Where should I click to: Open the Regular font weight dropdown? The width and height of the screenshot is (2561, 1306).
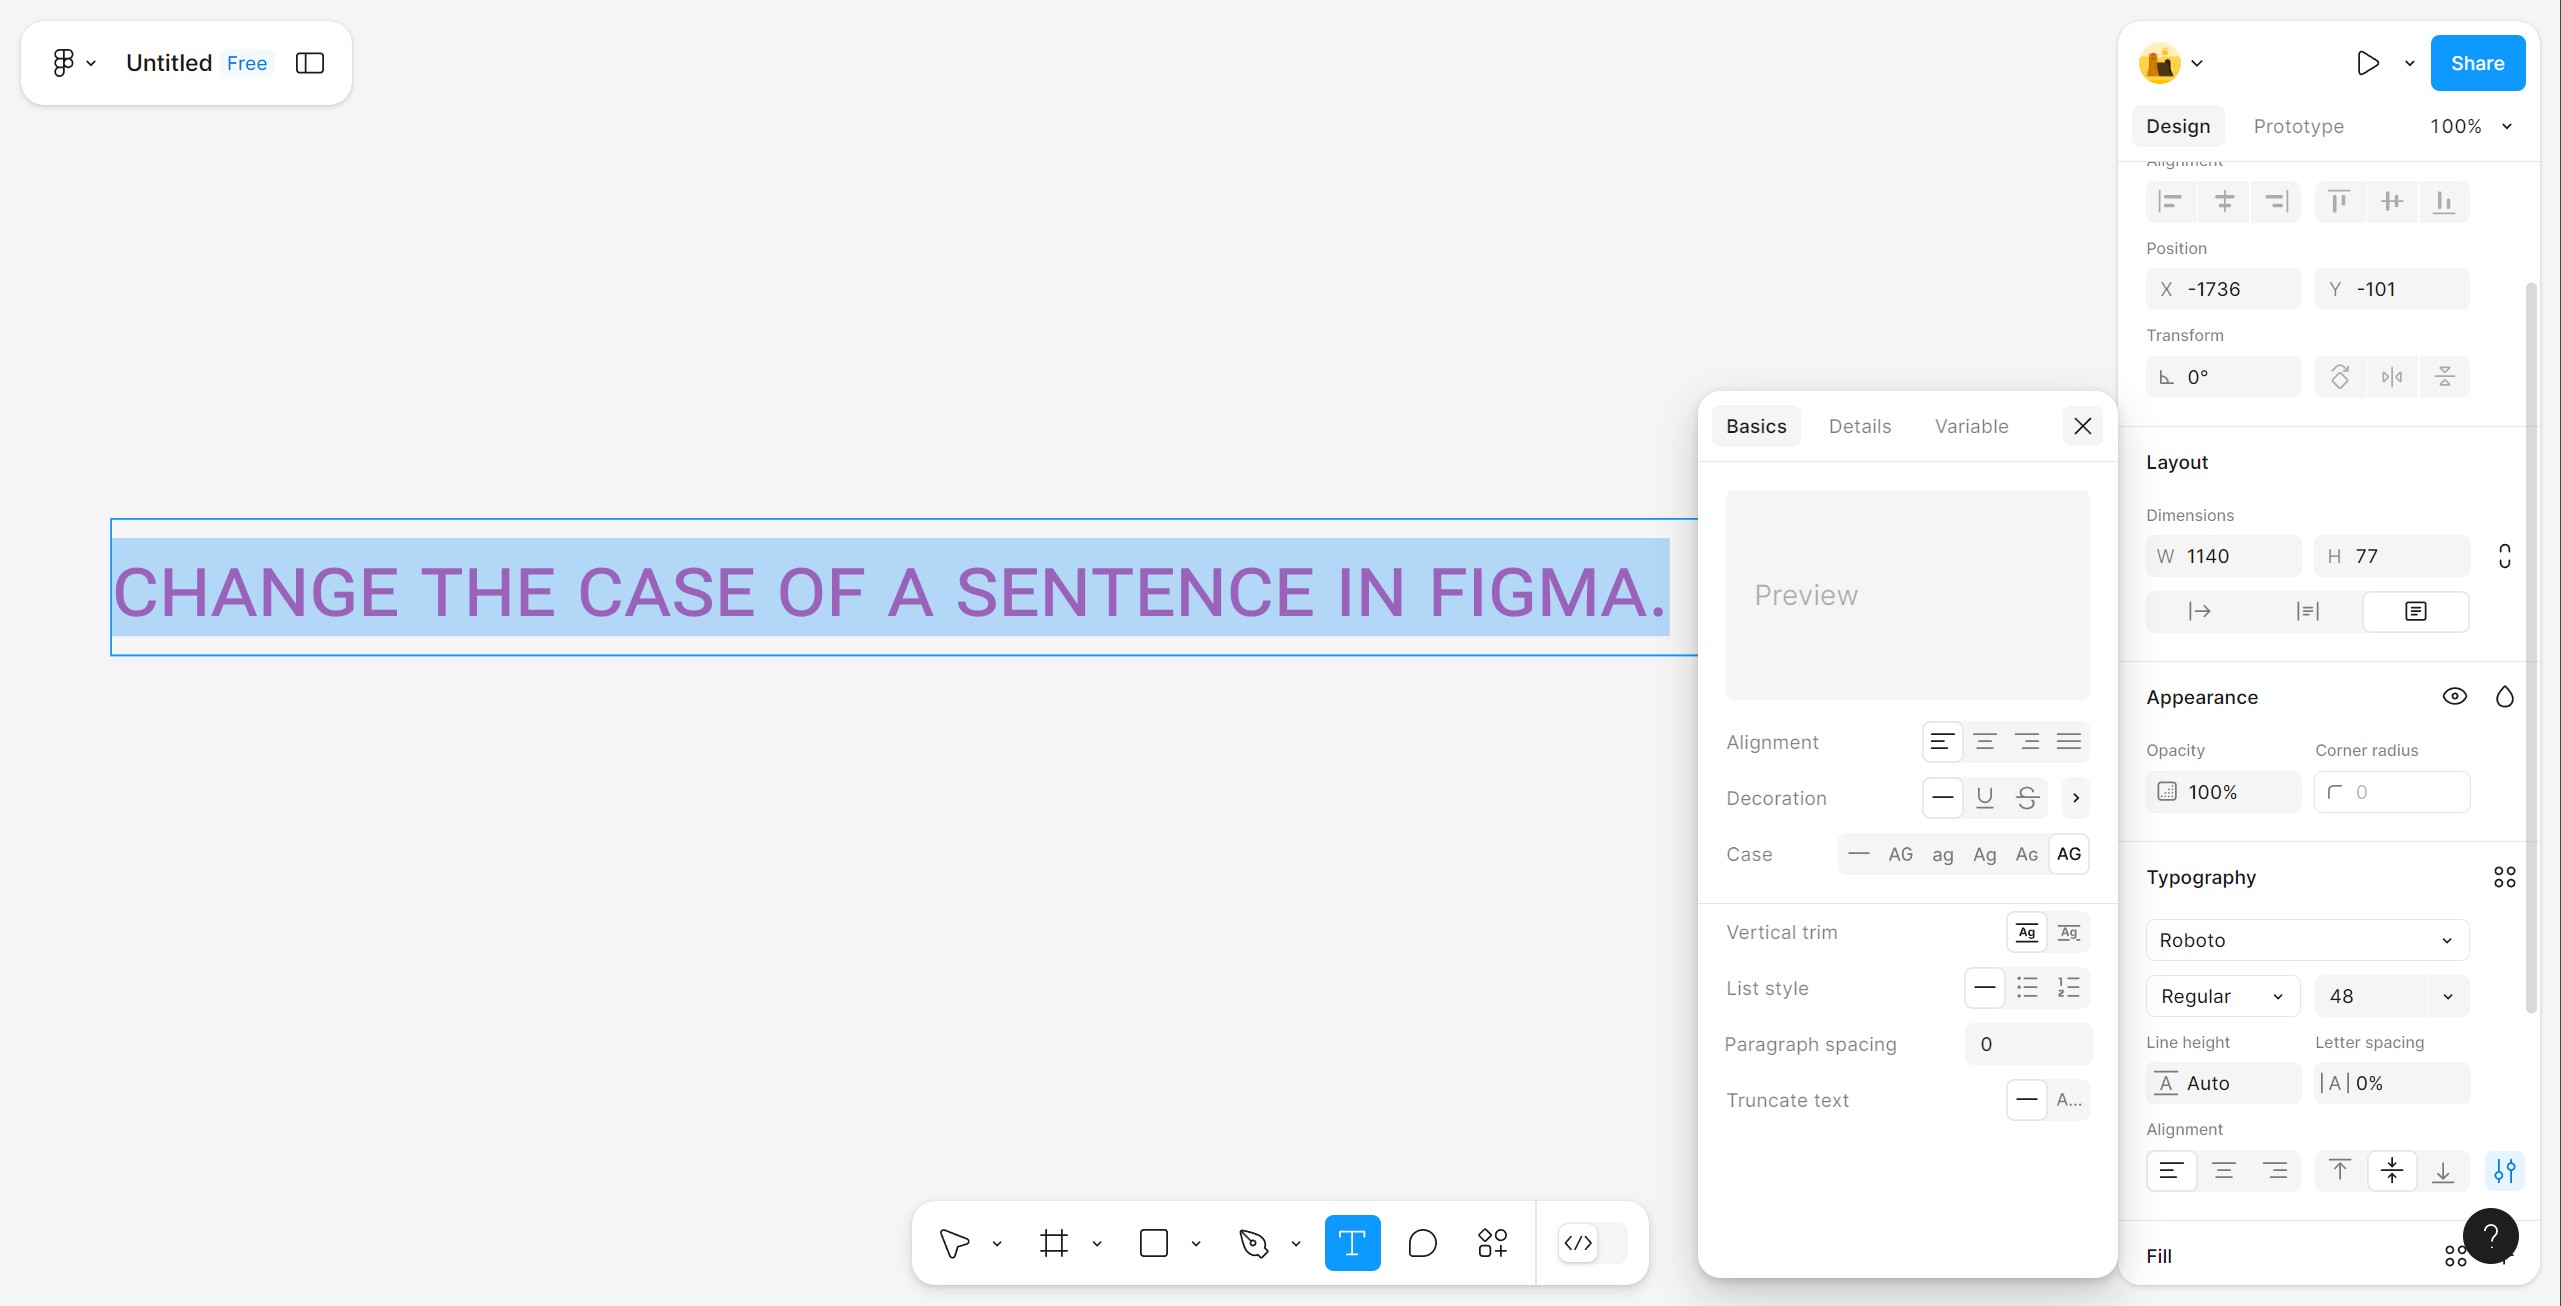pyautogui.click(x=2223, y=996)
